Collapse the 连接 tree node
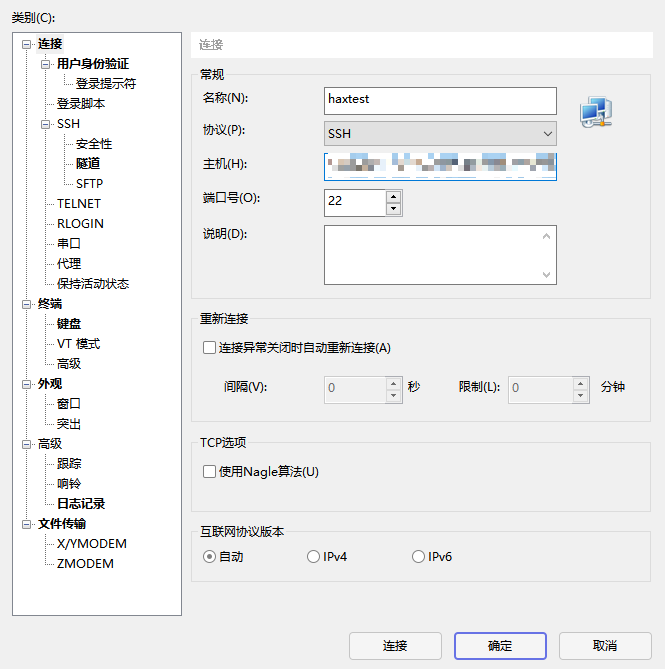 [26, 44]
